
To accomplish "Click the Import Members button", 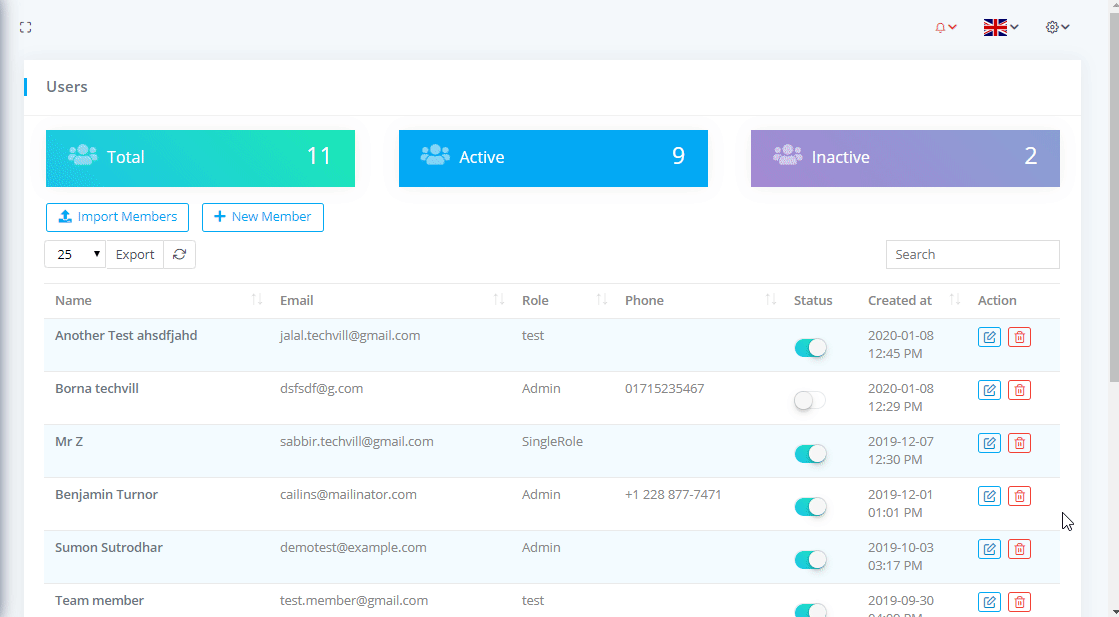I will [x=117, y=217].
